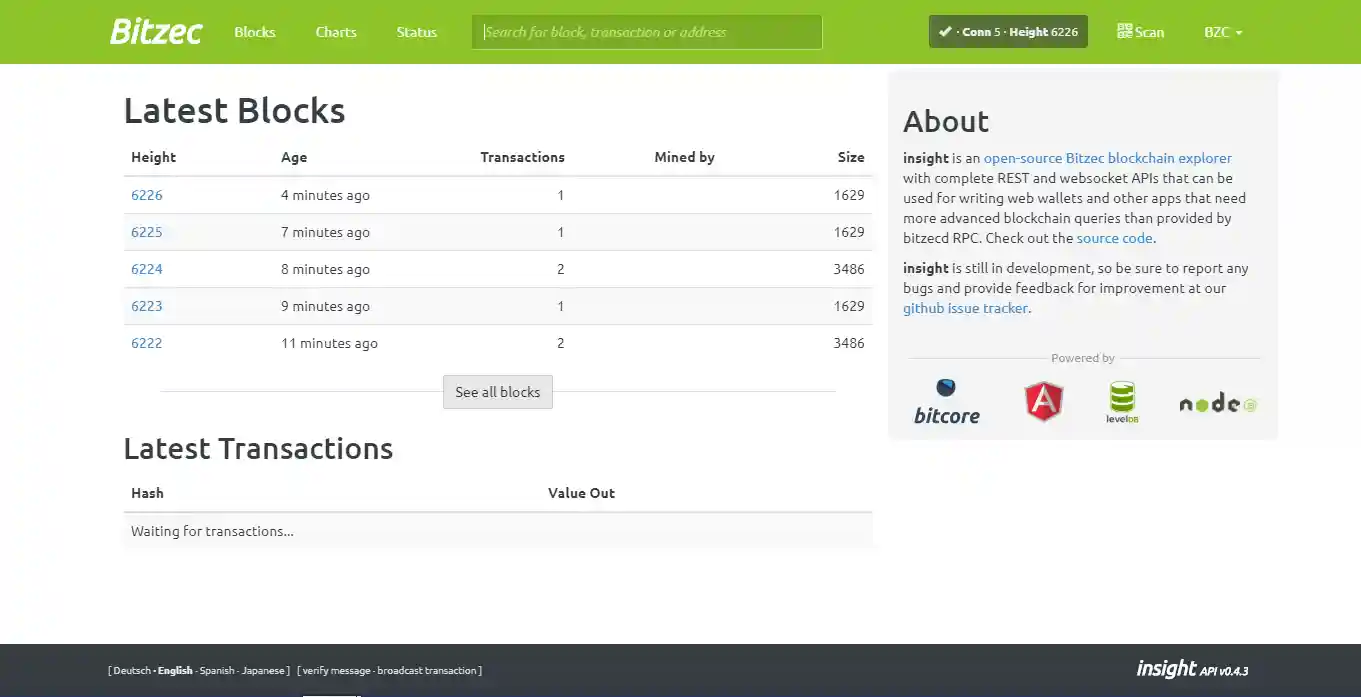Click the 'Height' column header
The width and height of the screenshot is (1361, 697).
[x=153, y=157]
